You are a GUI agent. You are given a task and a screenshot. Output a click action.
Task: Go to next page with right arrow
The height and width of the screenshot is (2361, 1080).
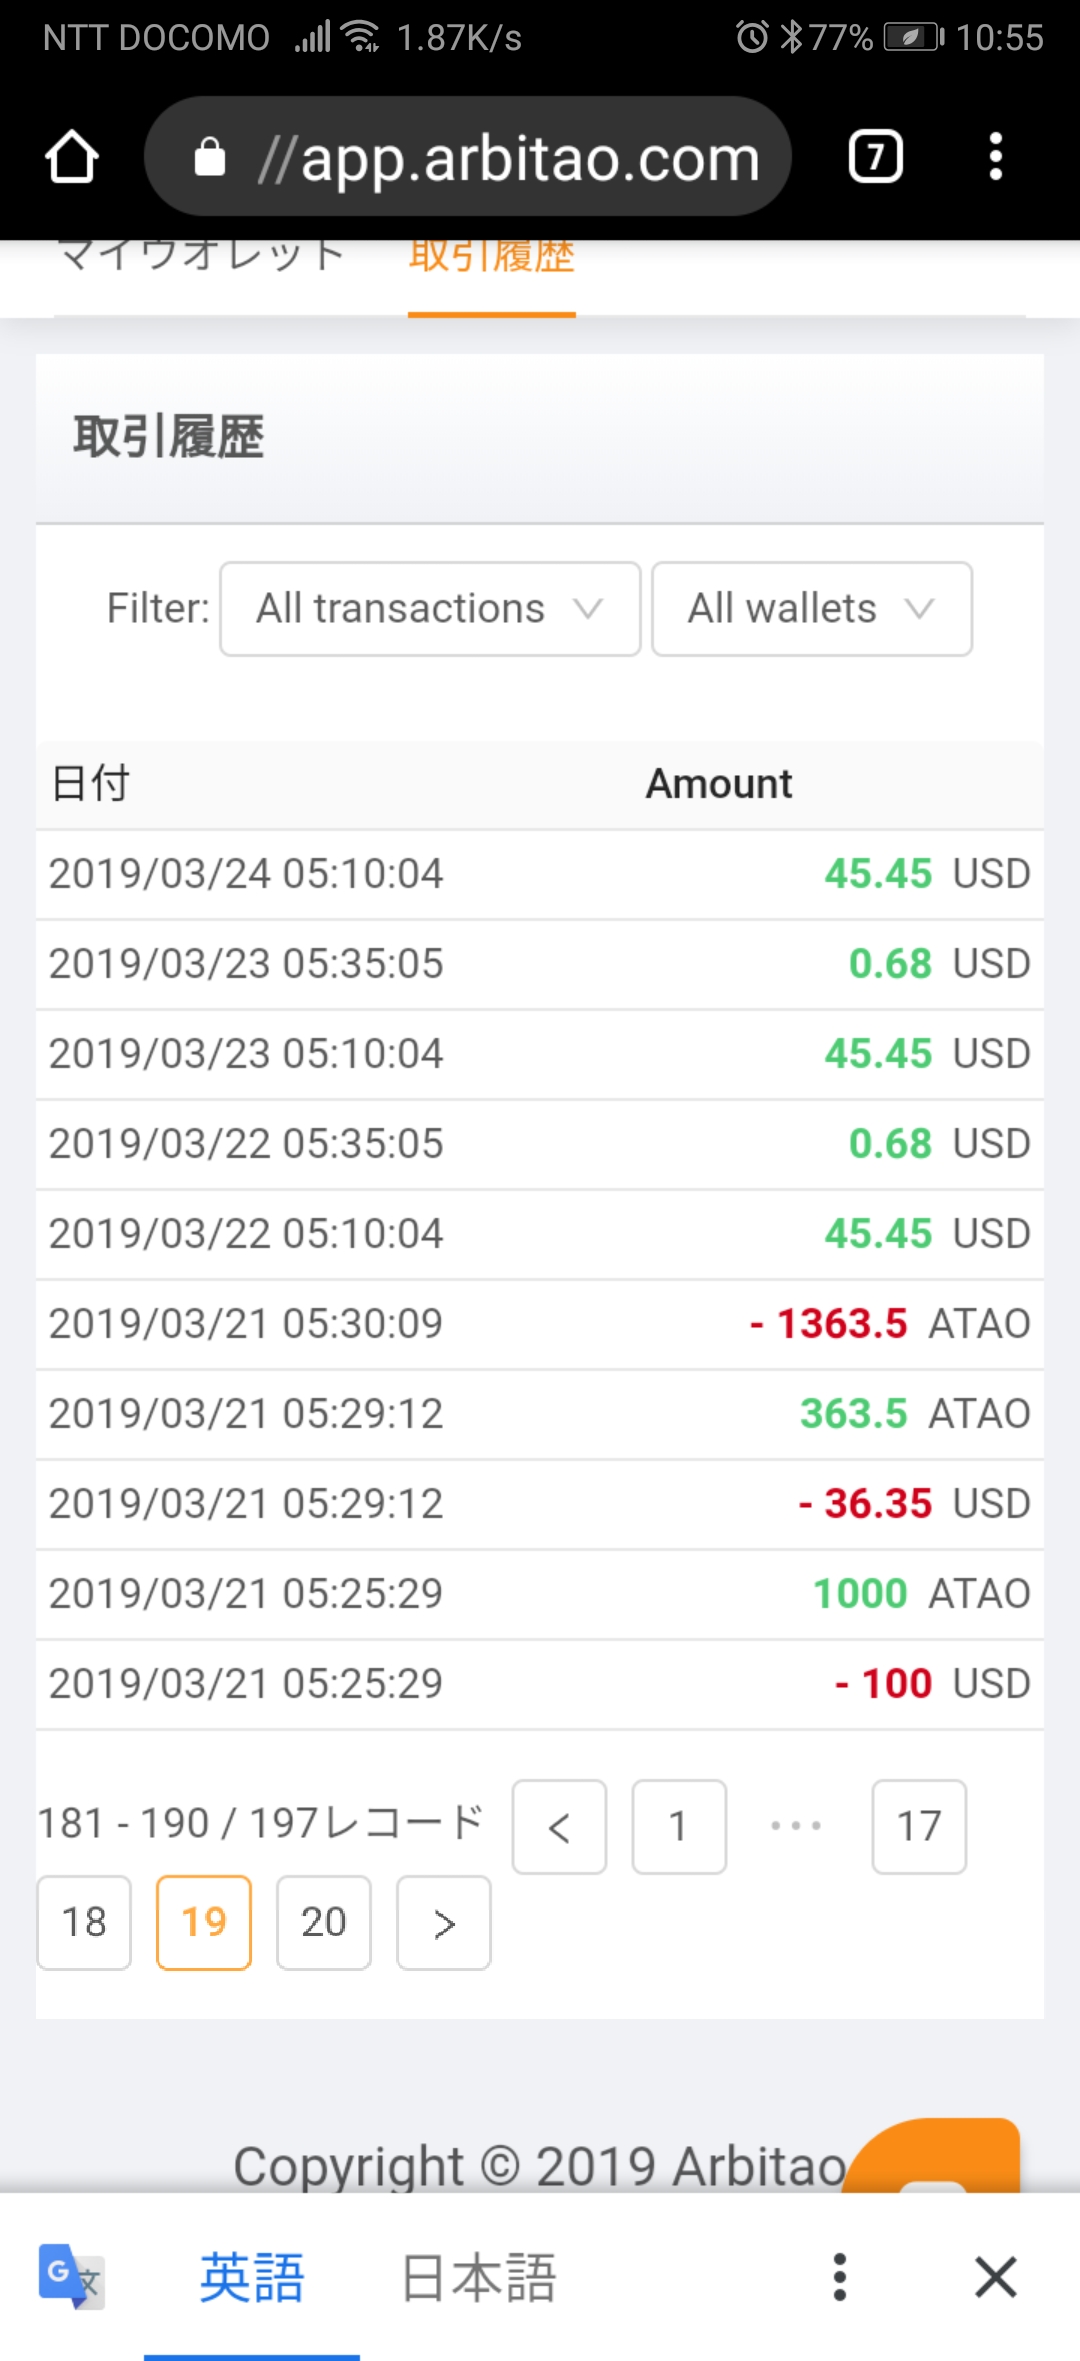[444, 1922]
